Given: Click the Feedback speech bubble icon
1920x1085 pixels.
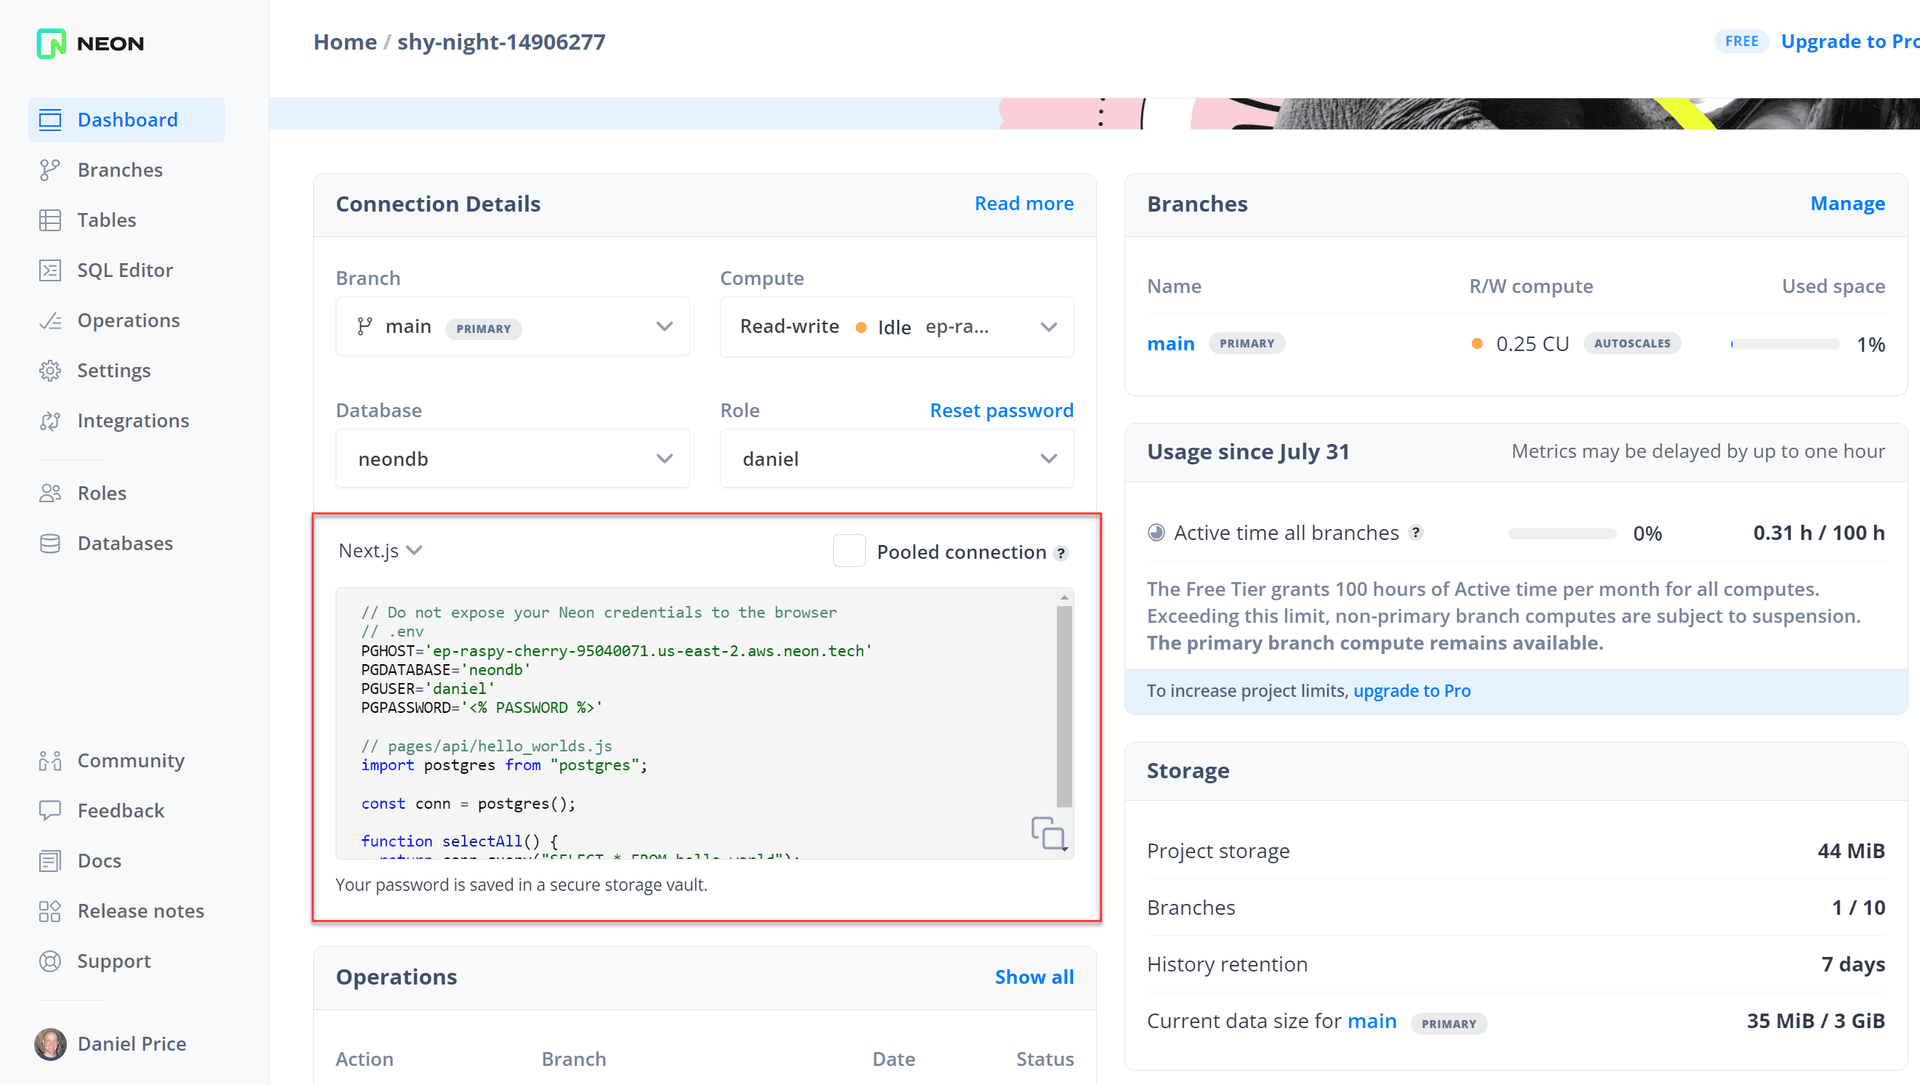Looking at the screenshot, I should 50,811.
